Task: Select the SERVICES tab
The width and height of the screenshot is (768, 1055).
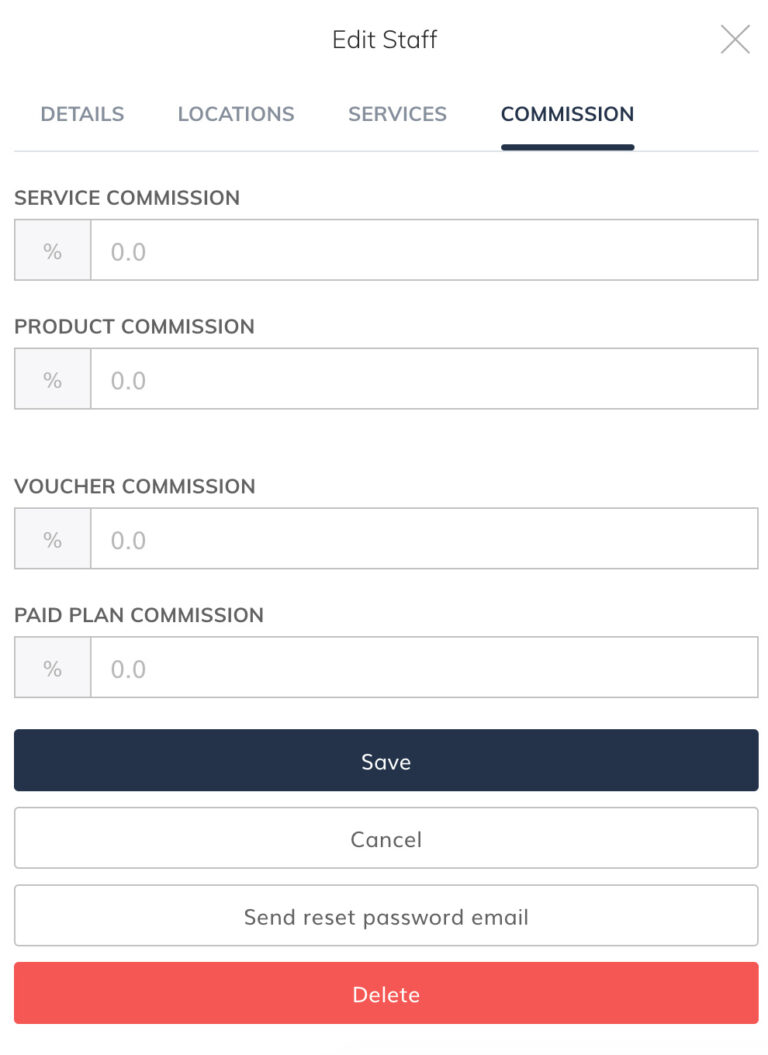Action: (397, 114)
